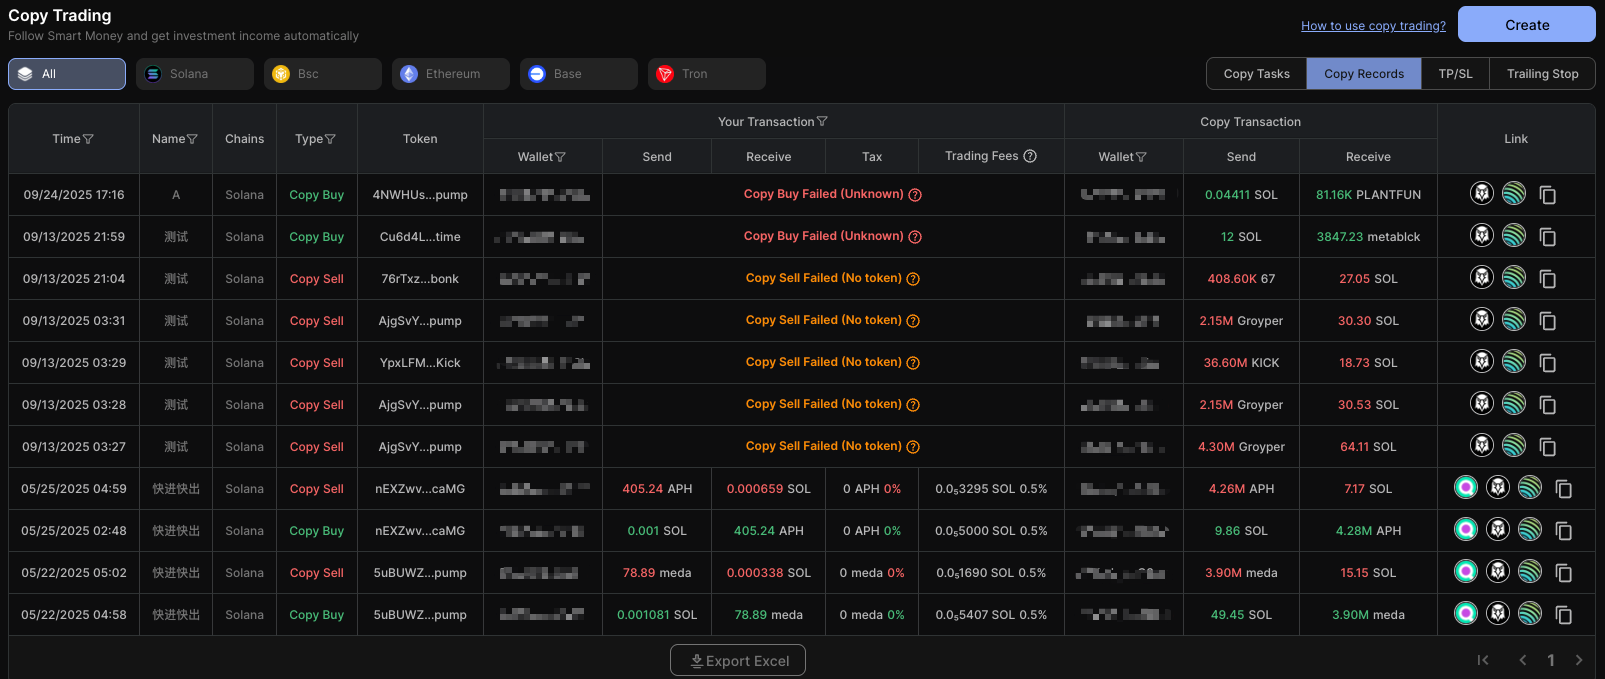Open help for the YpxLFM...Kick Copy Sell Failed
The image size is (1605, 679).
[x=913, y=363]
